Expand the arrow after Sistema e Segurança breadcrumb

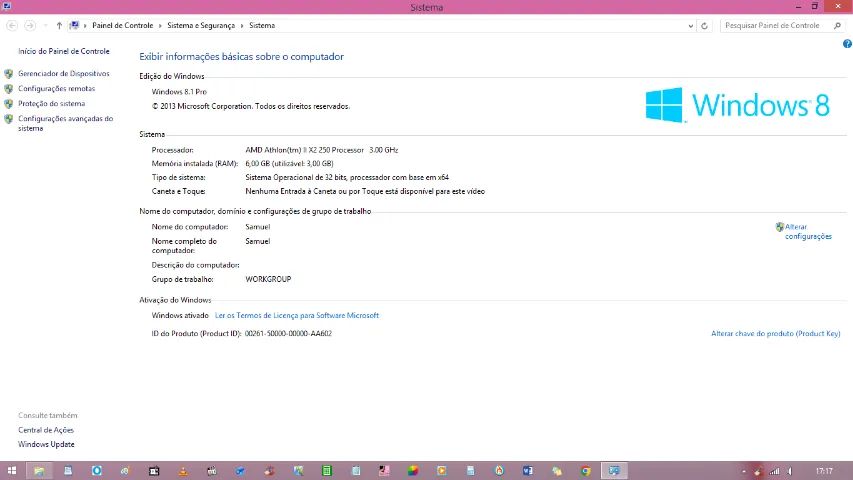(242, 26)
